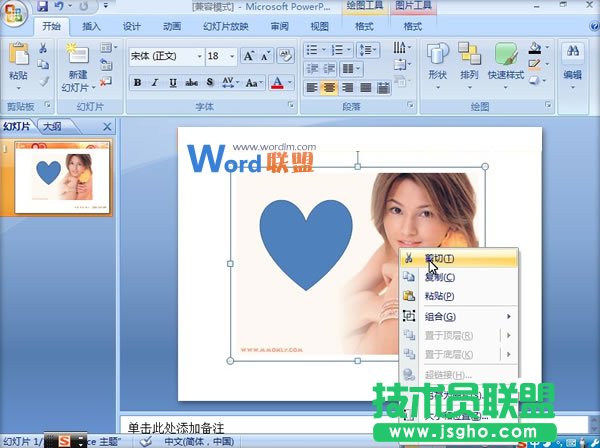600x448 pixels.
Task: Switch to the 视图 tab
Action: pyautogui.click(x=320, y=26)
